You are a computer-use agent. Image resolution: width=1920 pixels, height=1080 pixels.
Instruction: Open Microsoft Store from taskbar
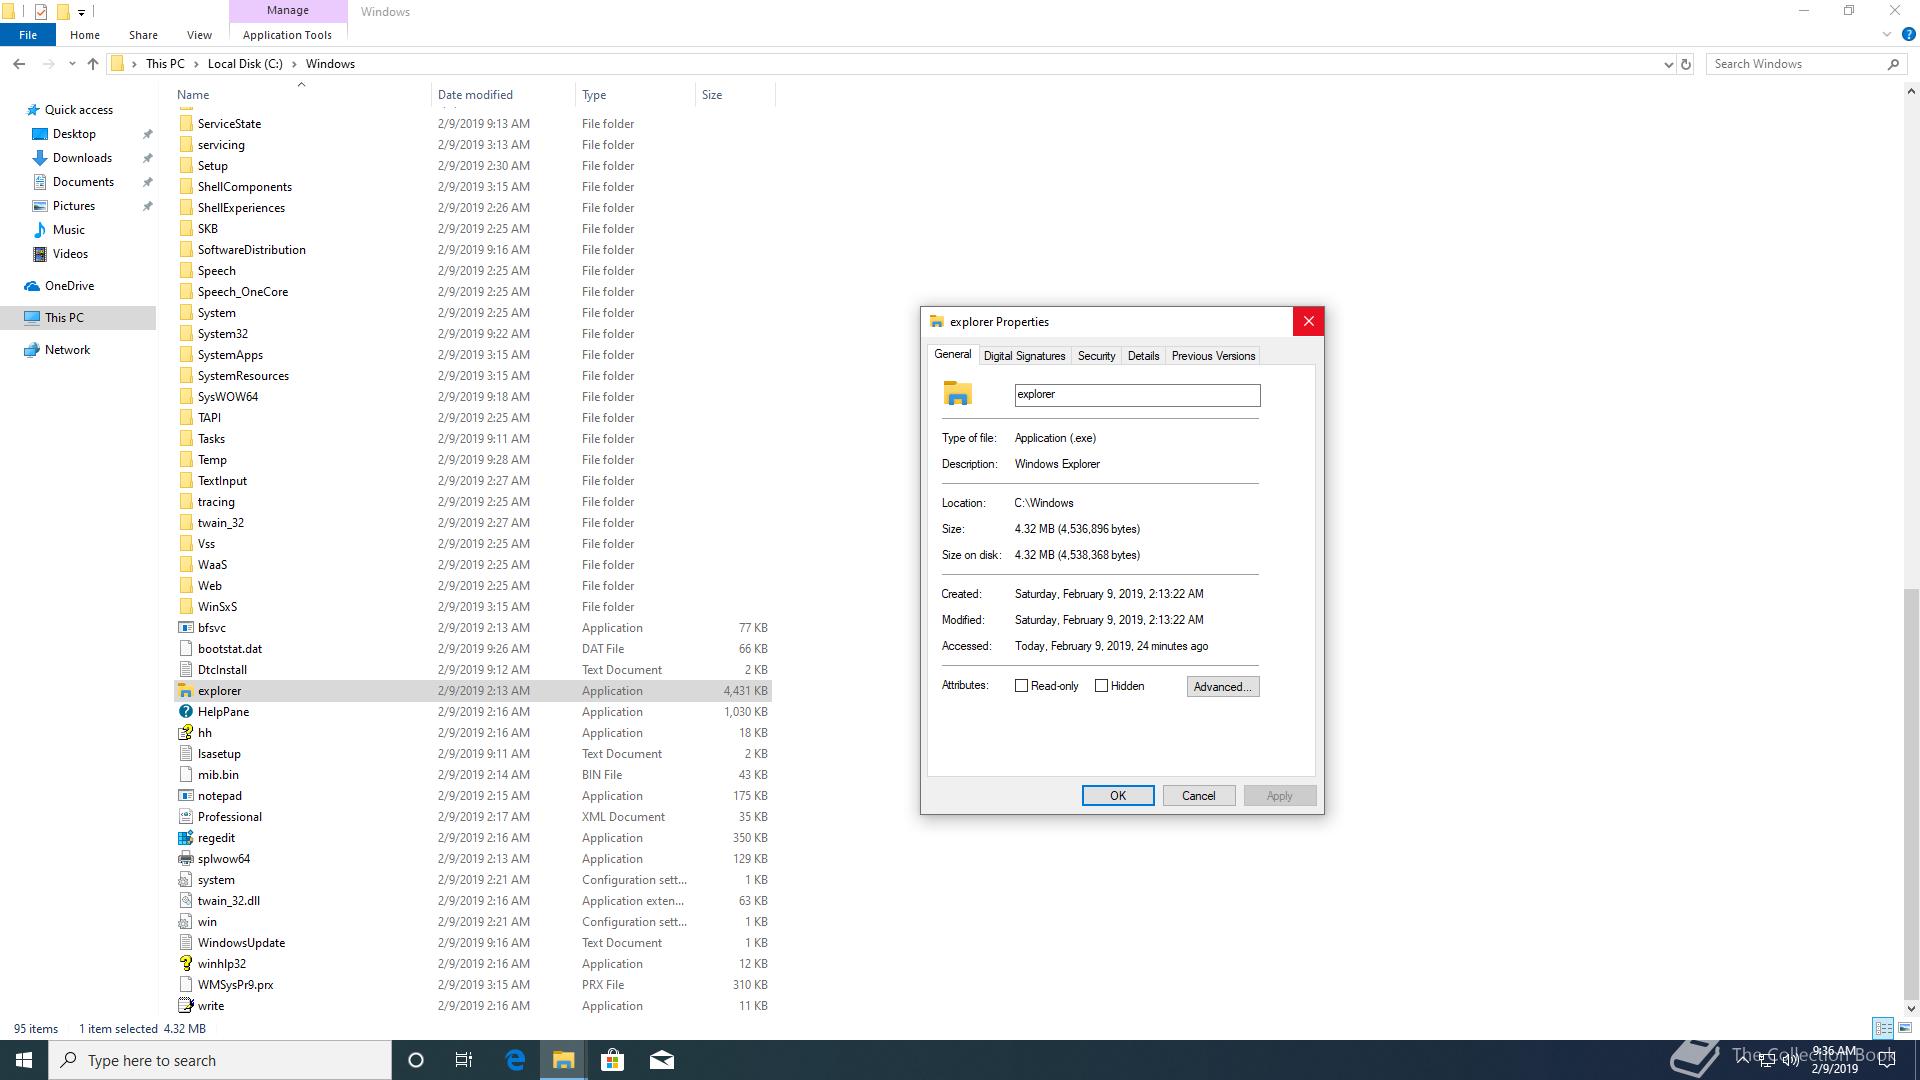pos(612,1060)
